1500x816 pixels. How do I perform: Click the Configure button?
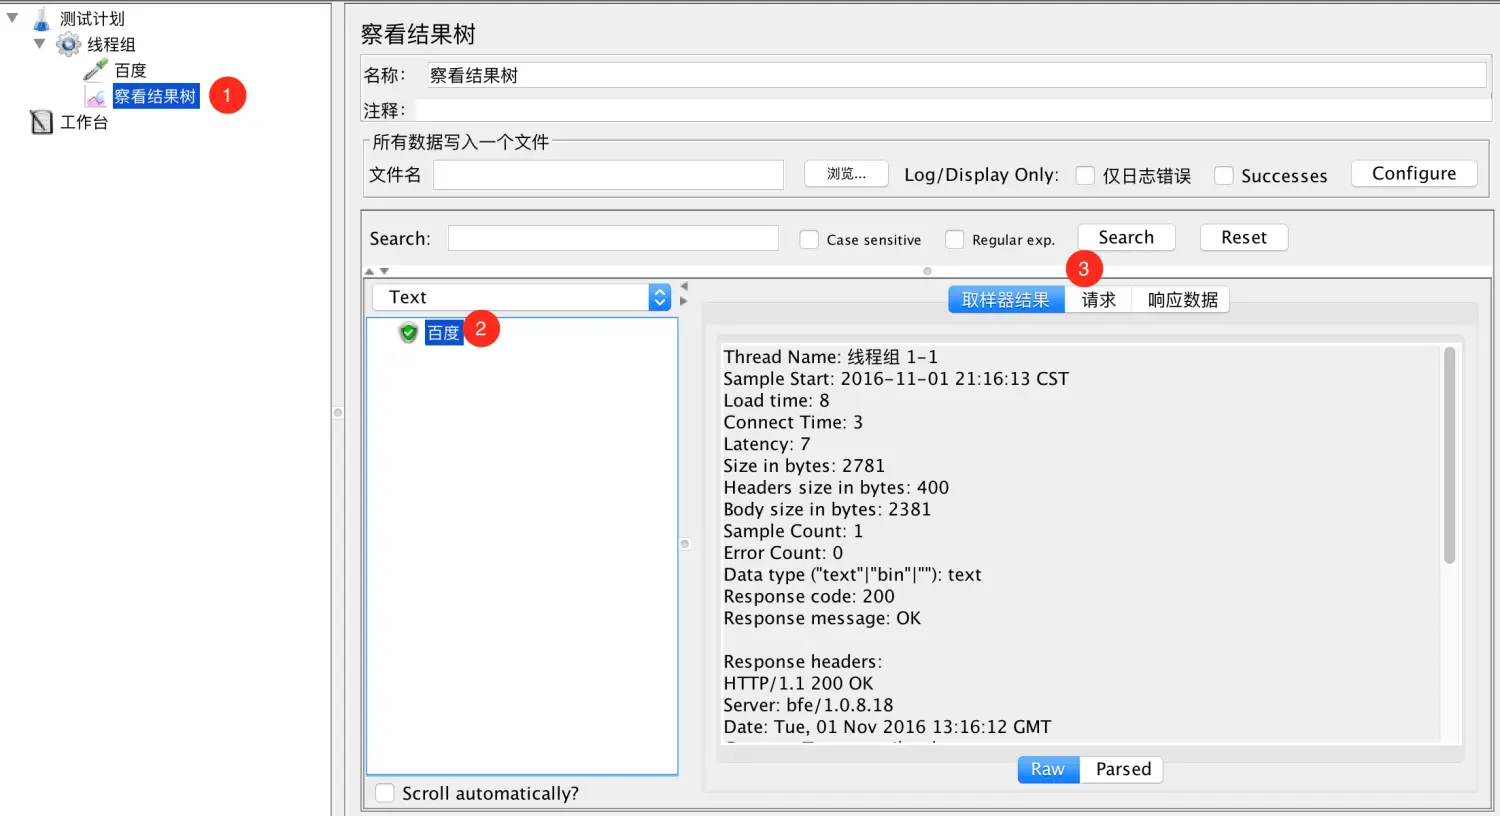[1414, 173]
